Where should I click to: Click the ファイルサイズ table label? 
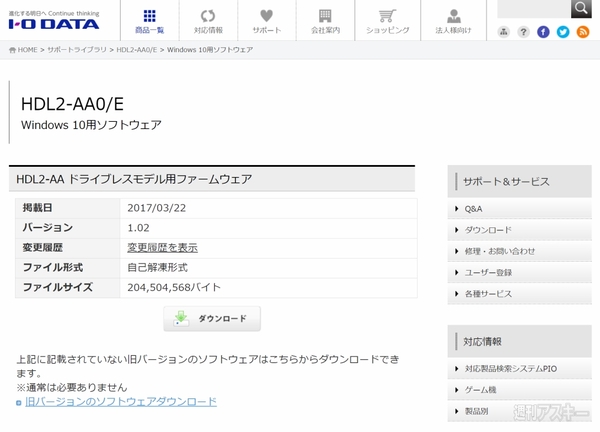58,287
